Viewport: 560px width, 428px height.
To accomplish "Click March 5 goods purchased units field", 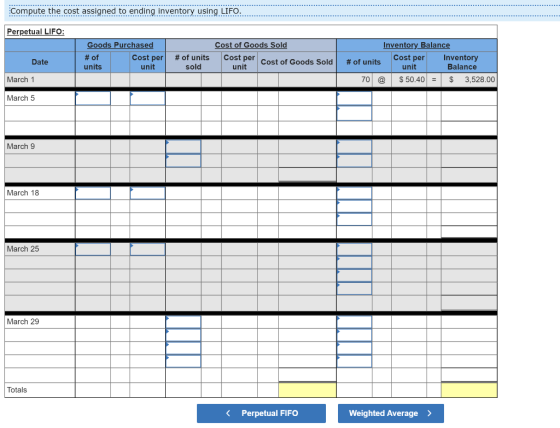I will tap(93, 98).
